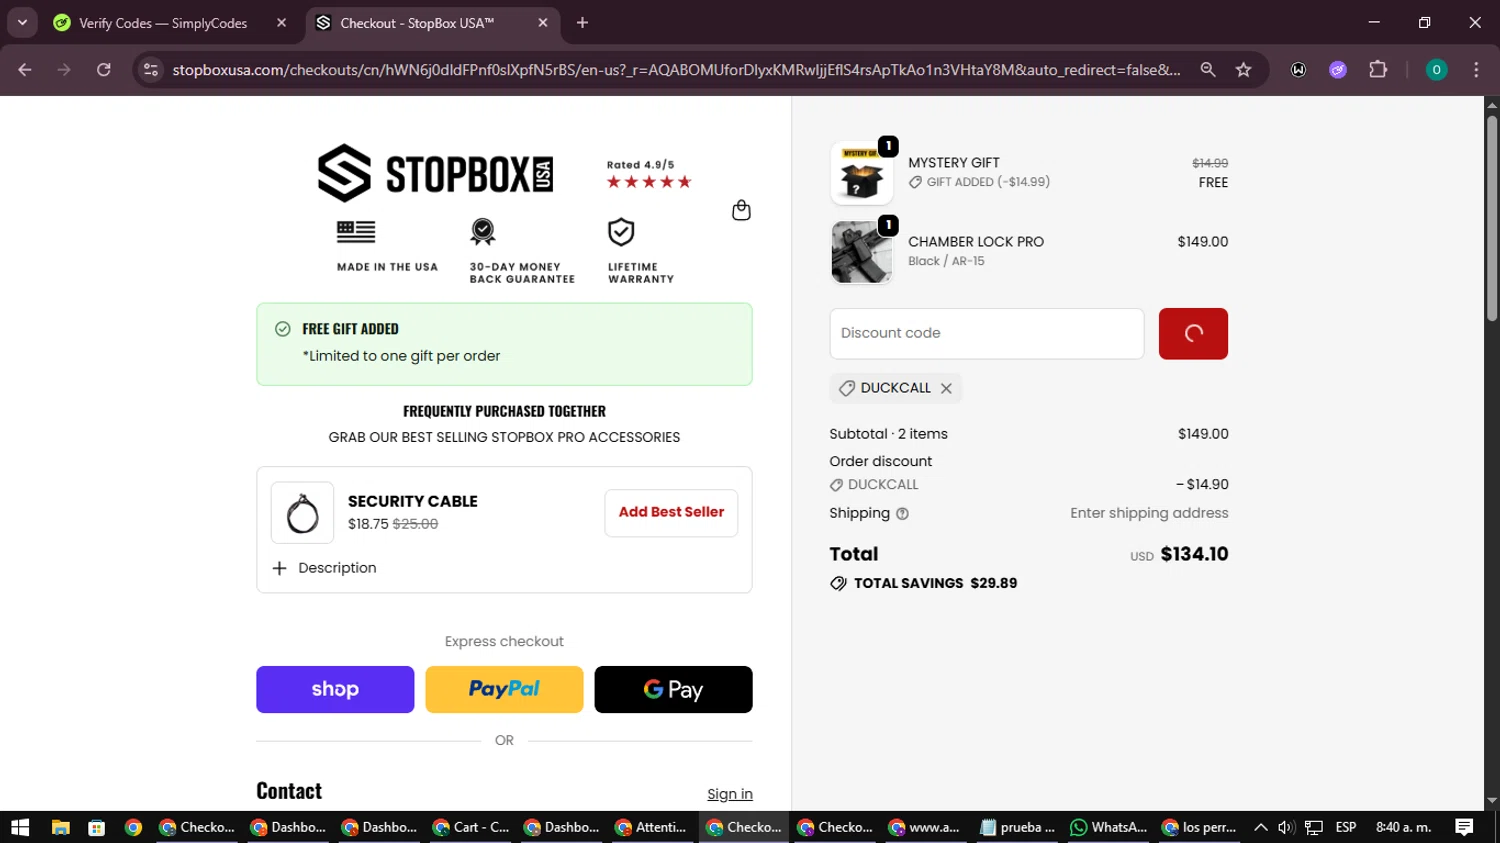Click the Lifetime Warranty shield icon
The image size is (1500, 843).
tap(621, 232)
